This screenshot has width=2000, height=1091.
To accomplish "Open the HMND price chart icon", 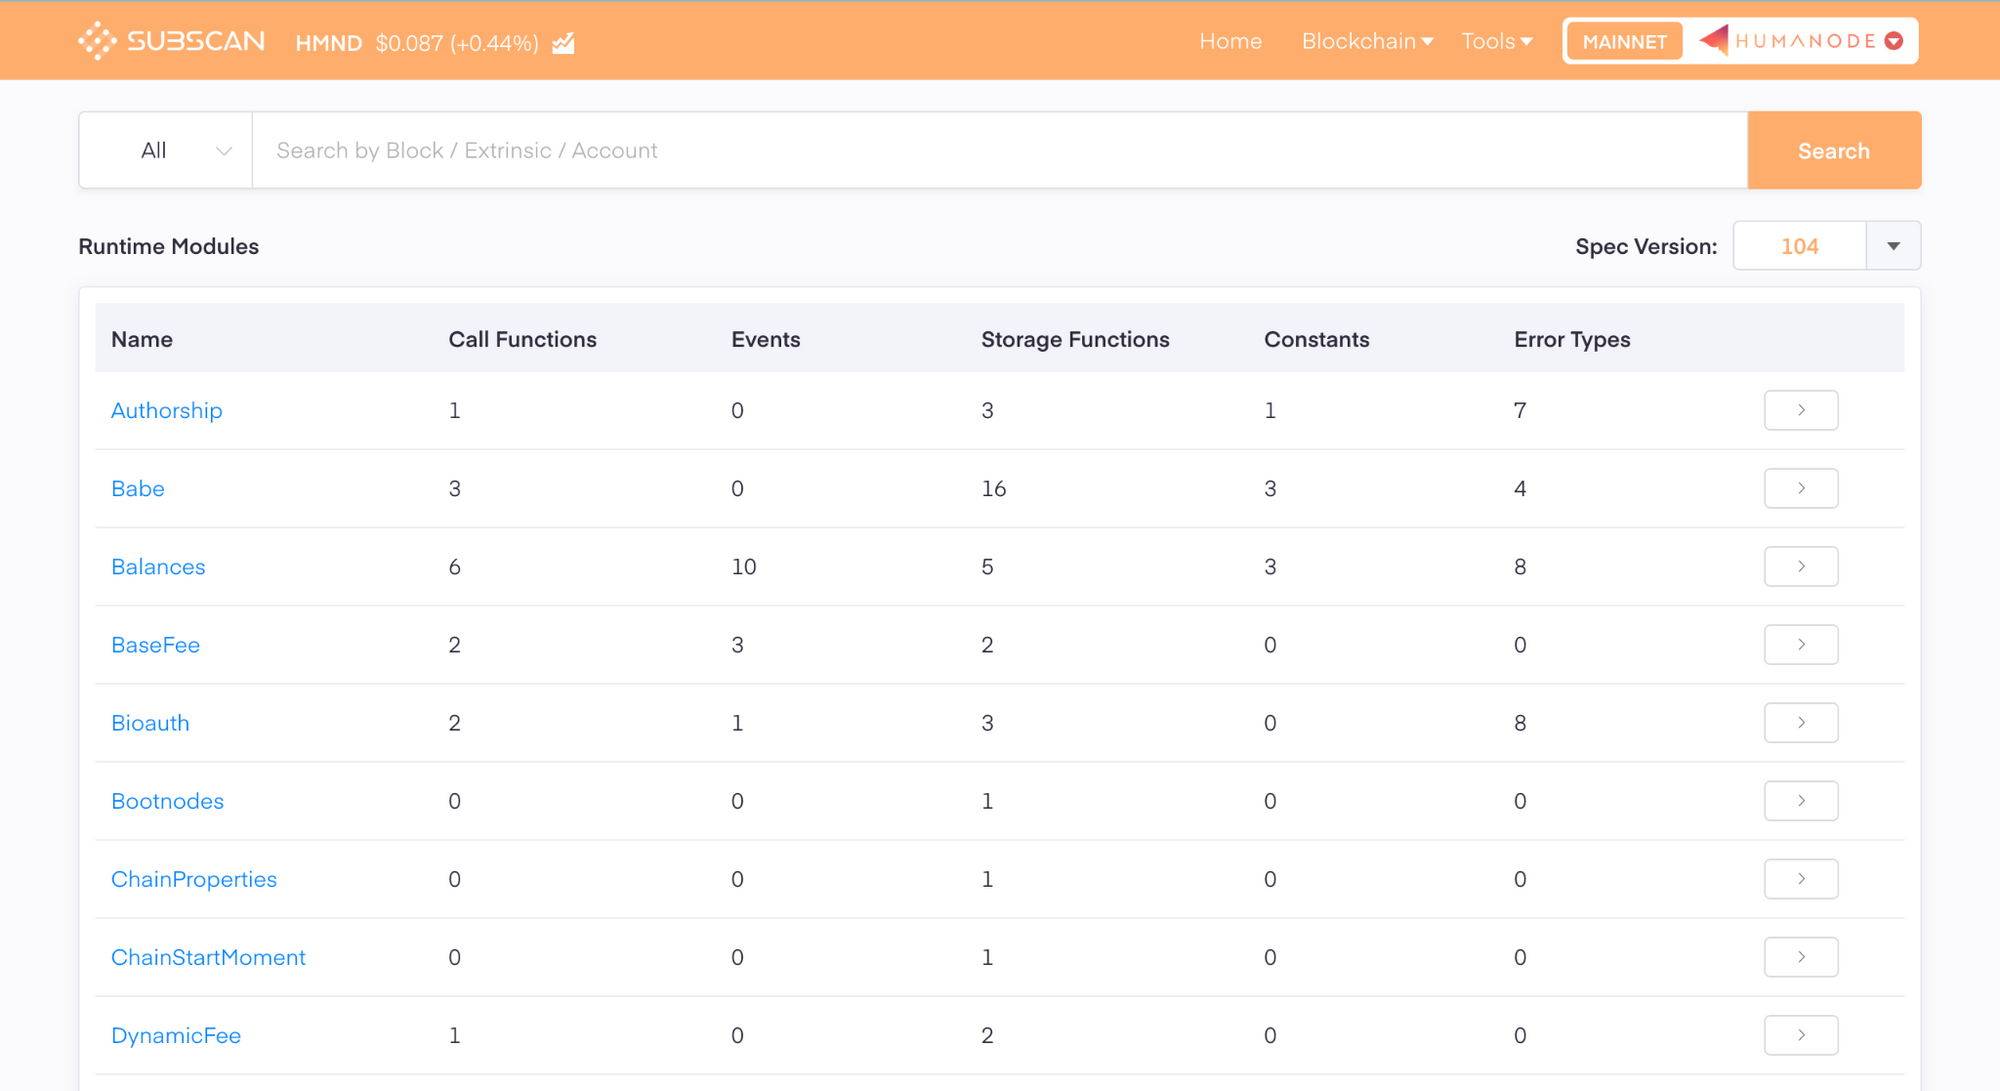I will [564, 43].
